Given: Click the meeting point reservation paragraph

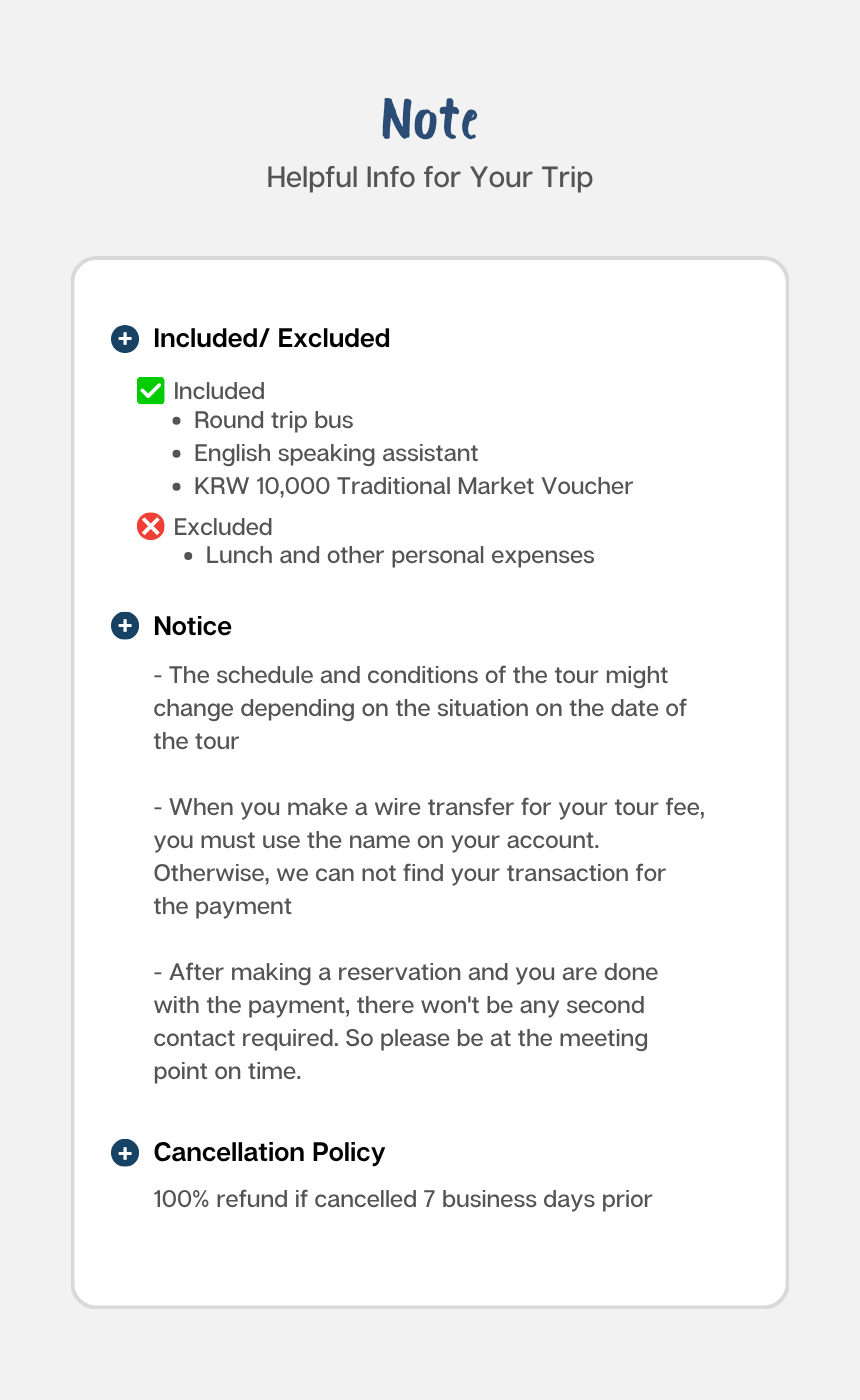Looking at the screenshot, I should coord(405,1021).
